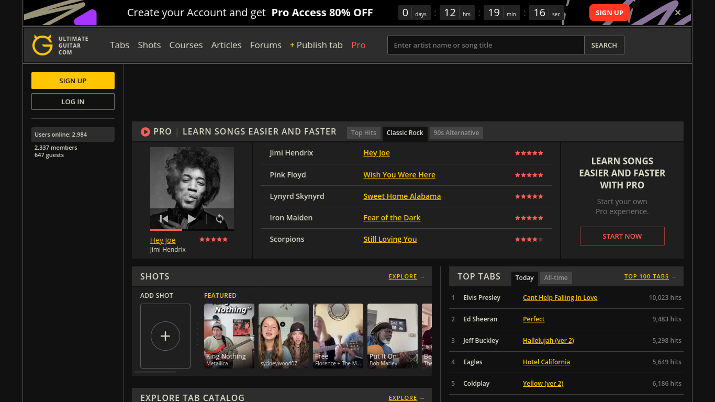Go to Articles
This screenshot has width=715, height=402.
point(226,45)
